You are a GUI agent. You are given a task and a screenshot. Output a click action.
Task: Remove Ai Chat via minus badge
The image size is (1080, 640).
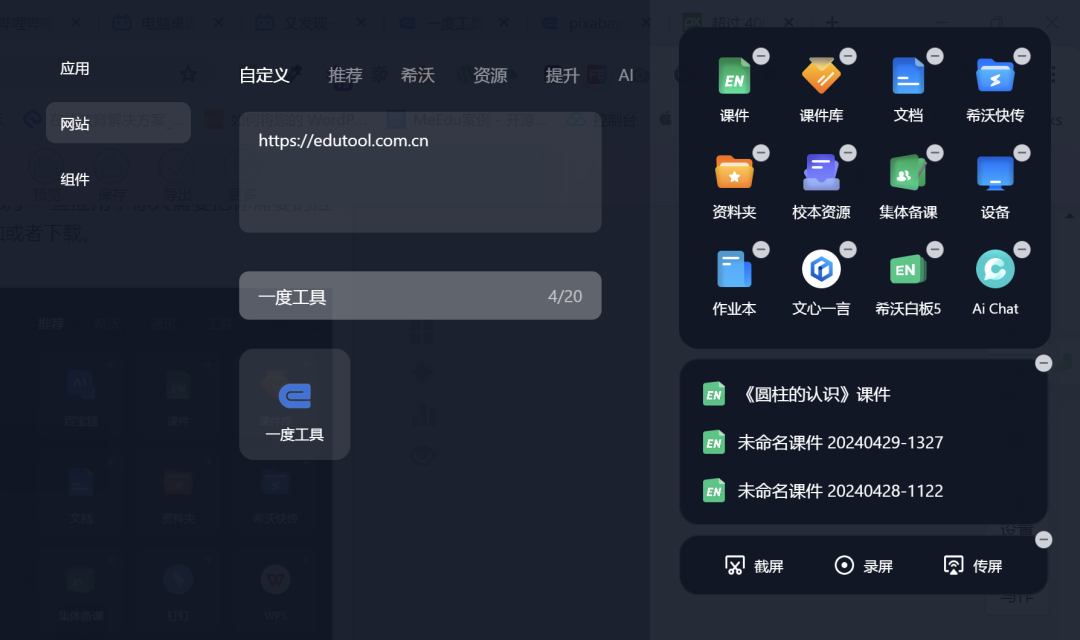(1022, 249)
